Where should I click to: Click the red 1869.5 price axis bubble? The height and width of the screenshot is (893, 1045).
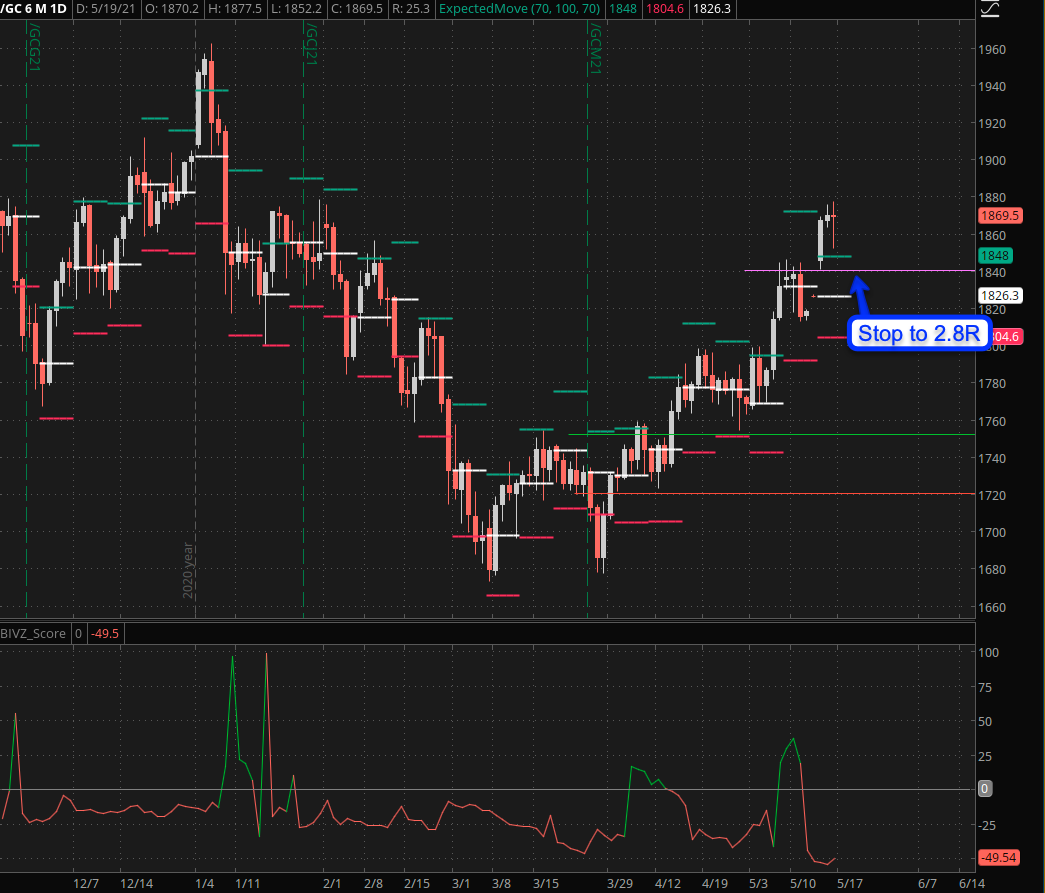[x=1000, y=215]
